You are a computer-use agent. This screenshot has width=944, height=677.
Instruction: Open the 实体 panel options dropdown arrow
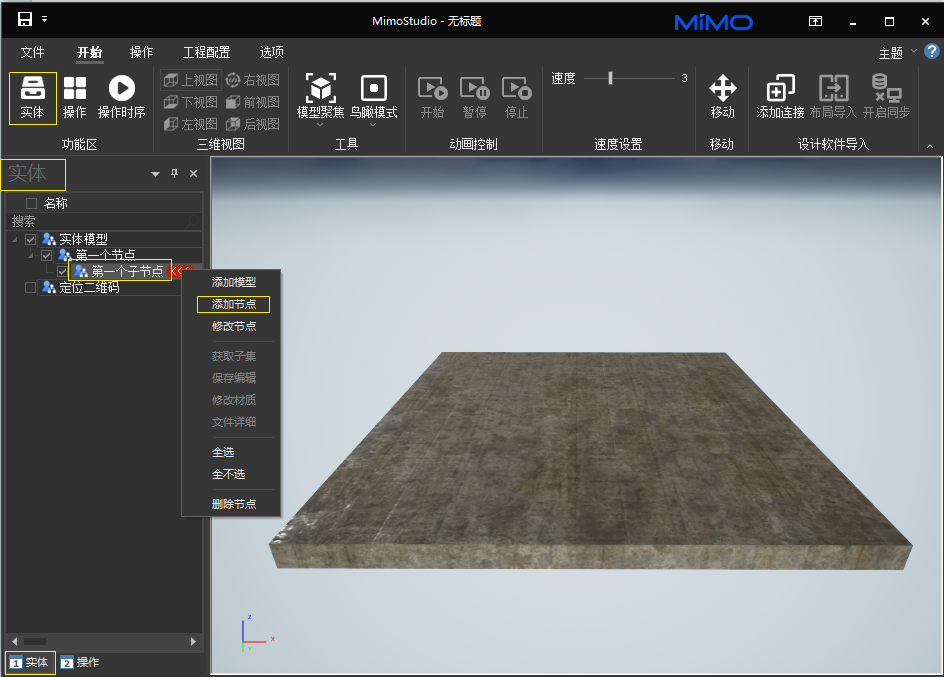(155, 174)
